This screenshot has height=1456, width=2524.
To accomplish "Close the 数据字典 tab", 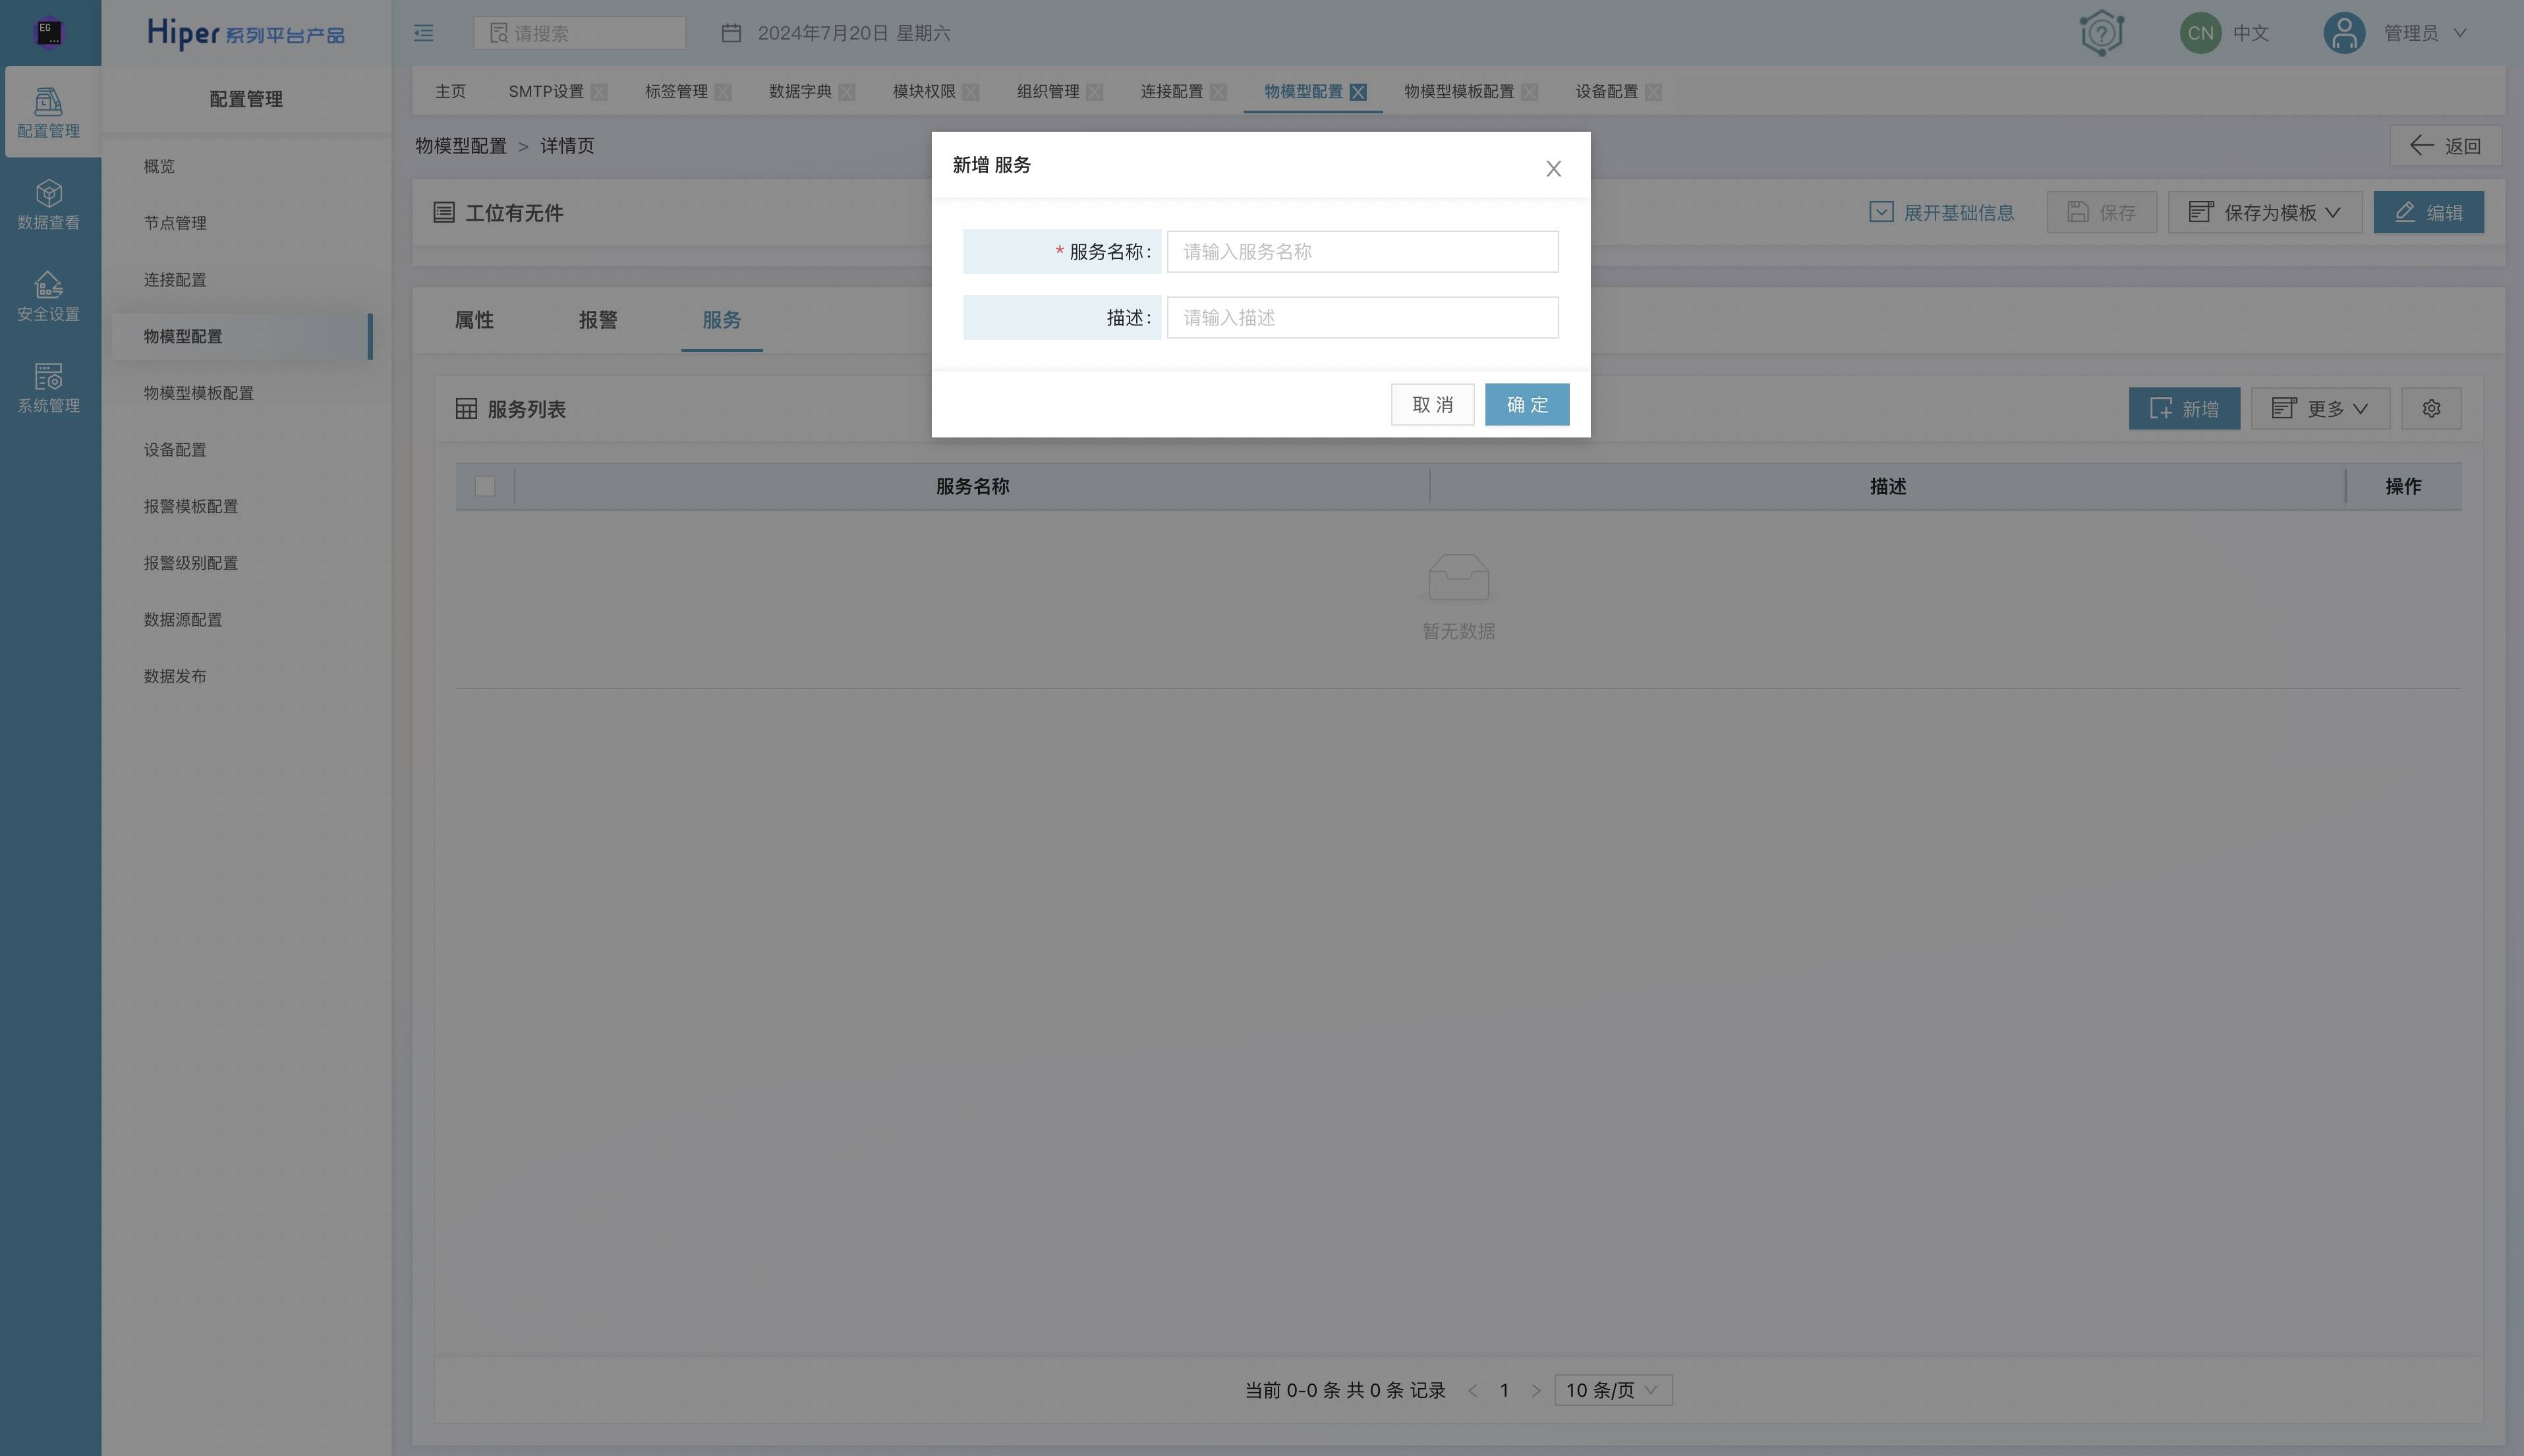I will pyautogui.click(x=847, y=92).
